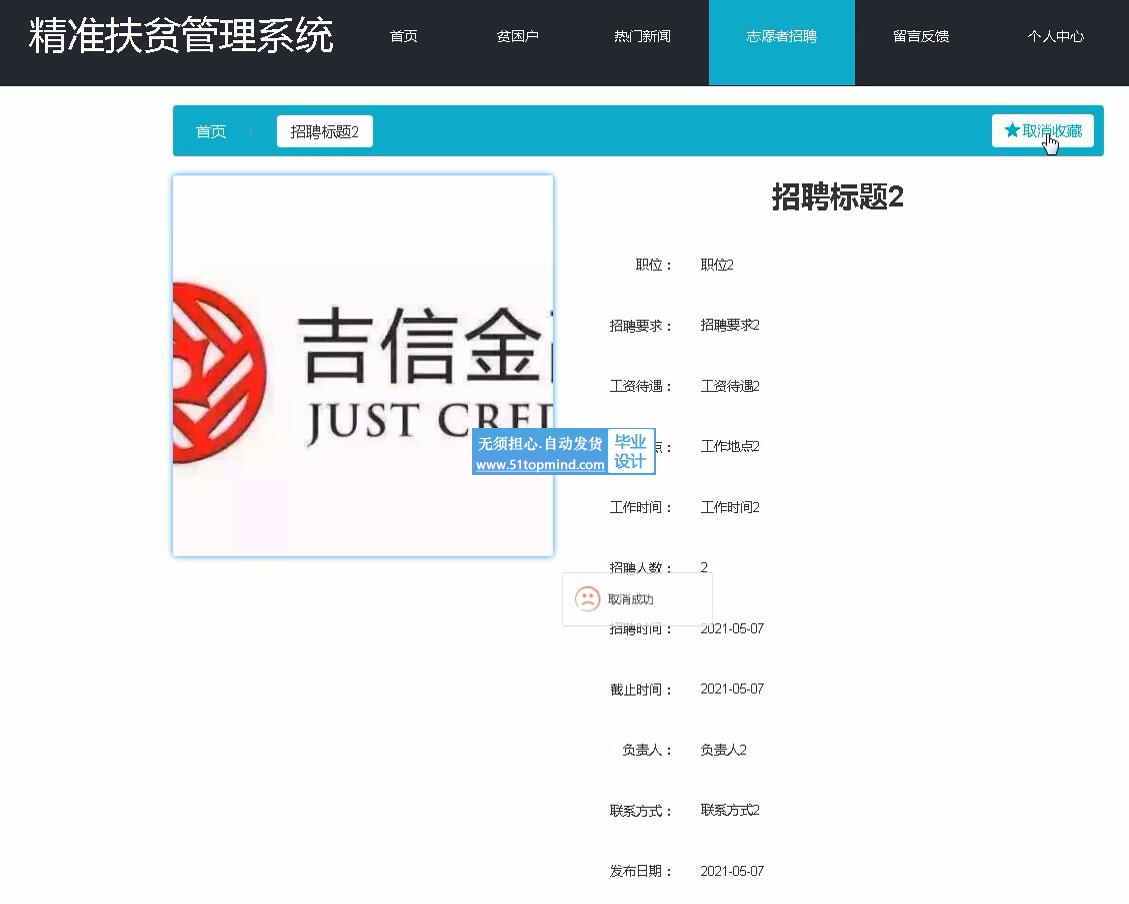Click the 负责人： label
The image size is (1129, 904).
(647, 750)
